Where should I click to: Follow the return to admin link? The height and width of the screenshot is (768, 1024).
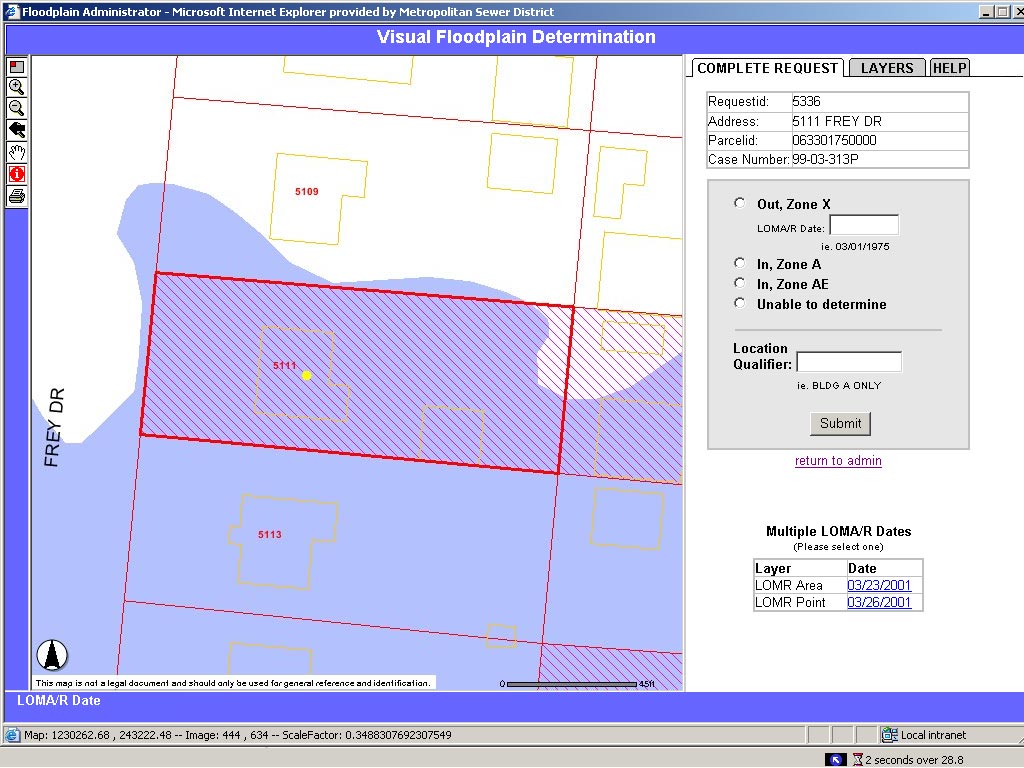838,460
